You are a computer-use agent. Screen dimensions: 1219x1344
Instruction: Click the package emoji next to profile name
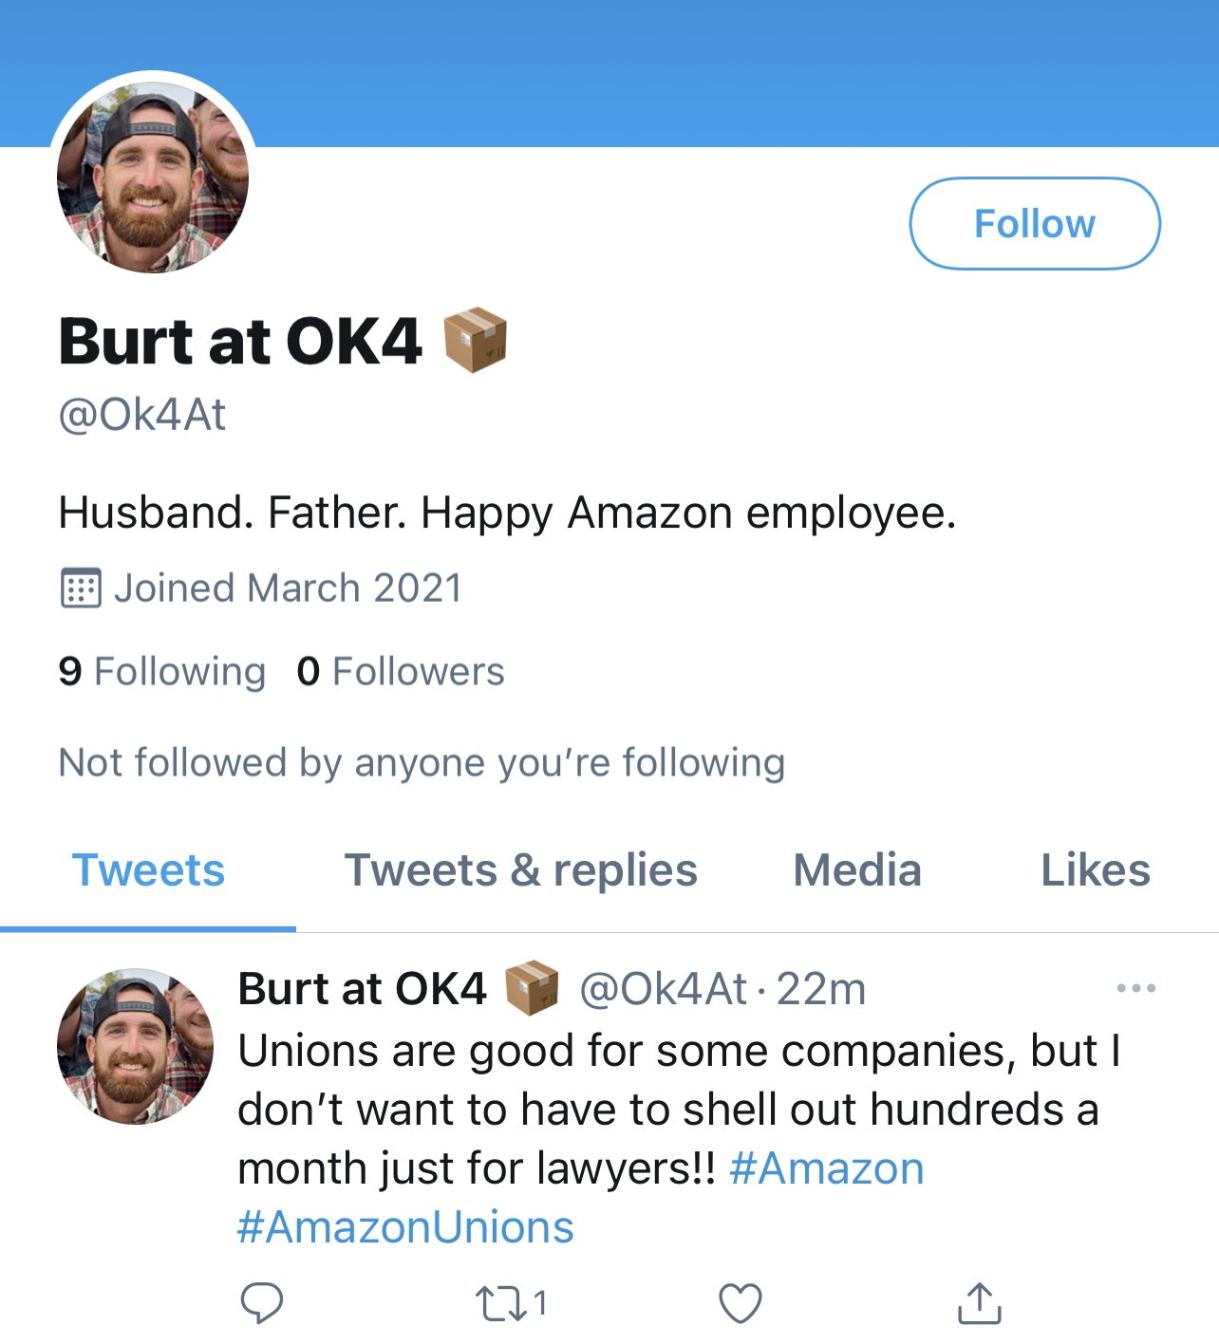(x=475, y=340)
